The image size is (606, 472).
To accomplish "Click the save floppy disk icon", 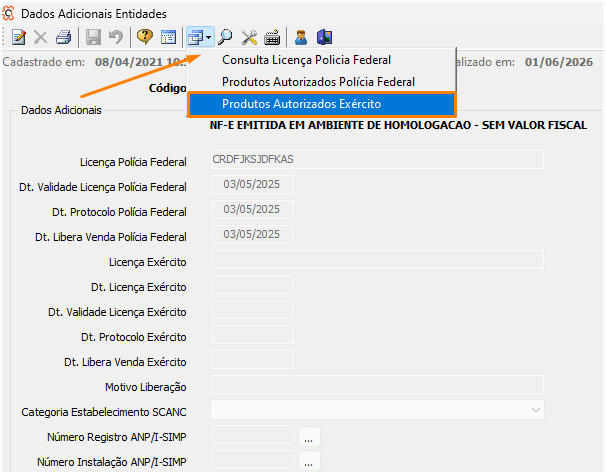I will click(x=93, y=37).
